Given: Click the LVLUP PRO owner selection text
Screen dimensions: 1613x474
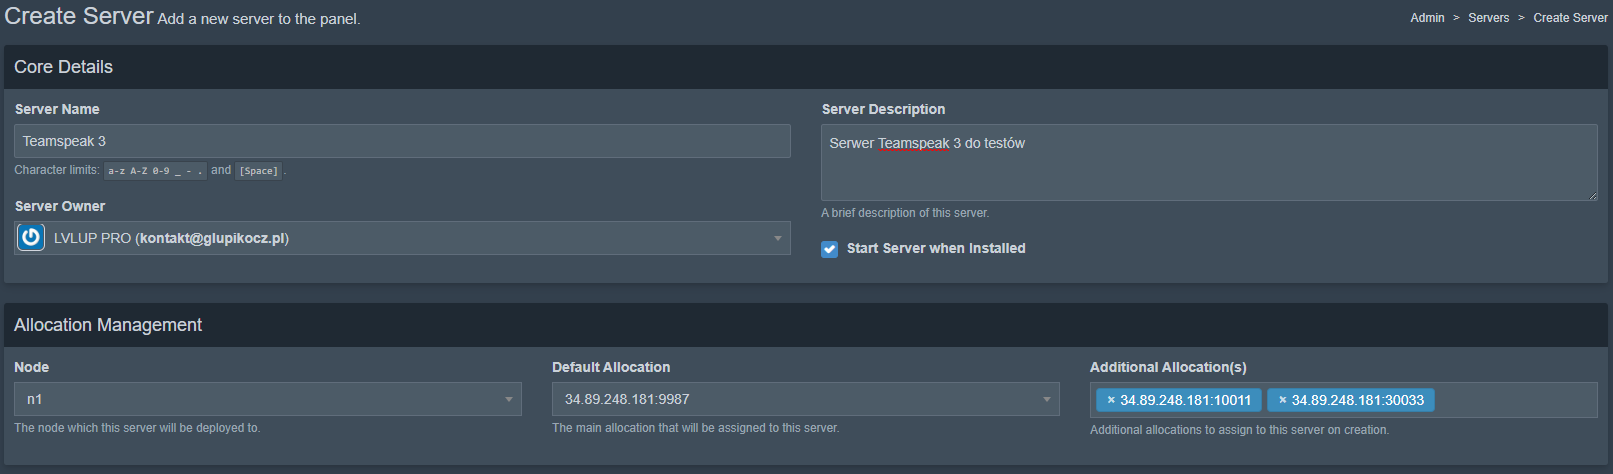Looking at the screenshot, I should [171, 238].
